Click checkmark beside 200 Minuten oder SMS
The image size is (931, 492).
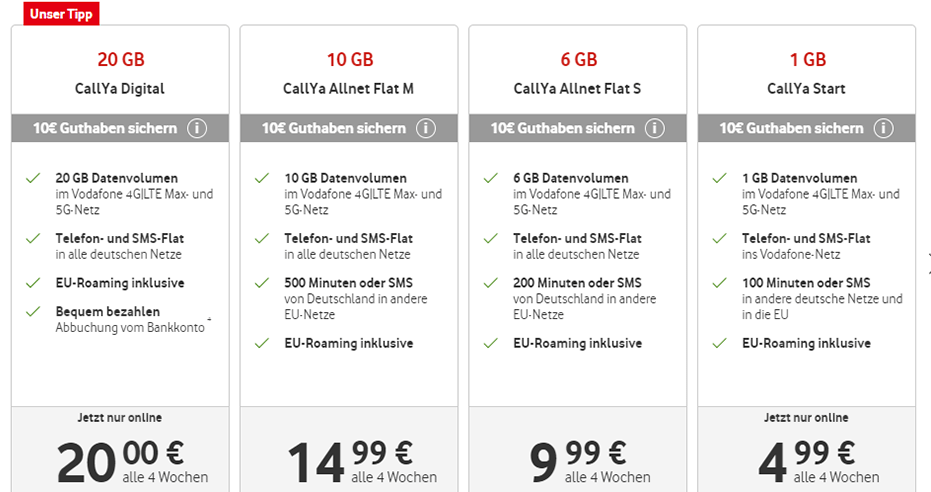pos(490,282)
